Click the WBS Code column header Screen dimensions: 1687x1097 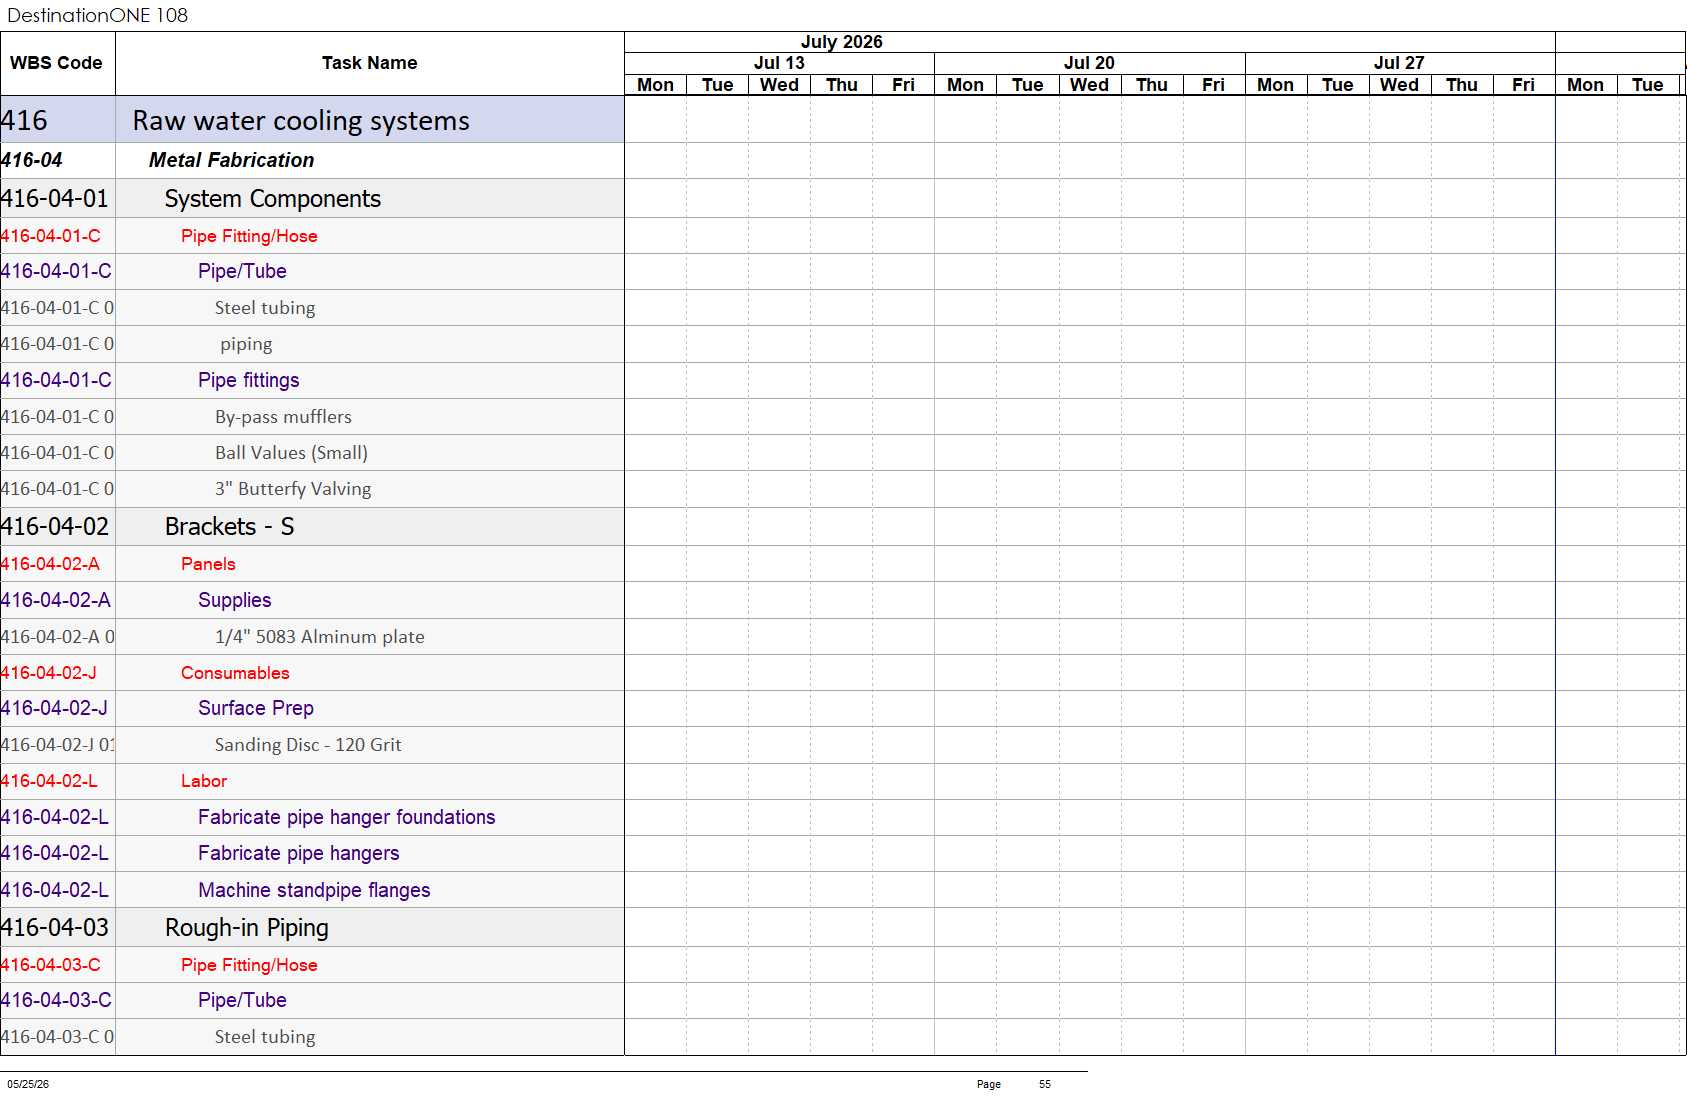[57, 63]
